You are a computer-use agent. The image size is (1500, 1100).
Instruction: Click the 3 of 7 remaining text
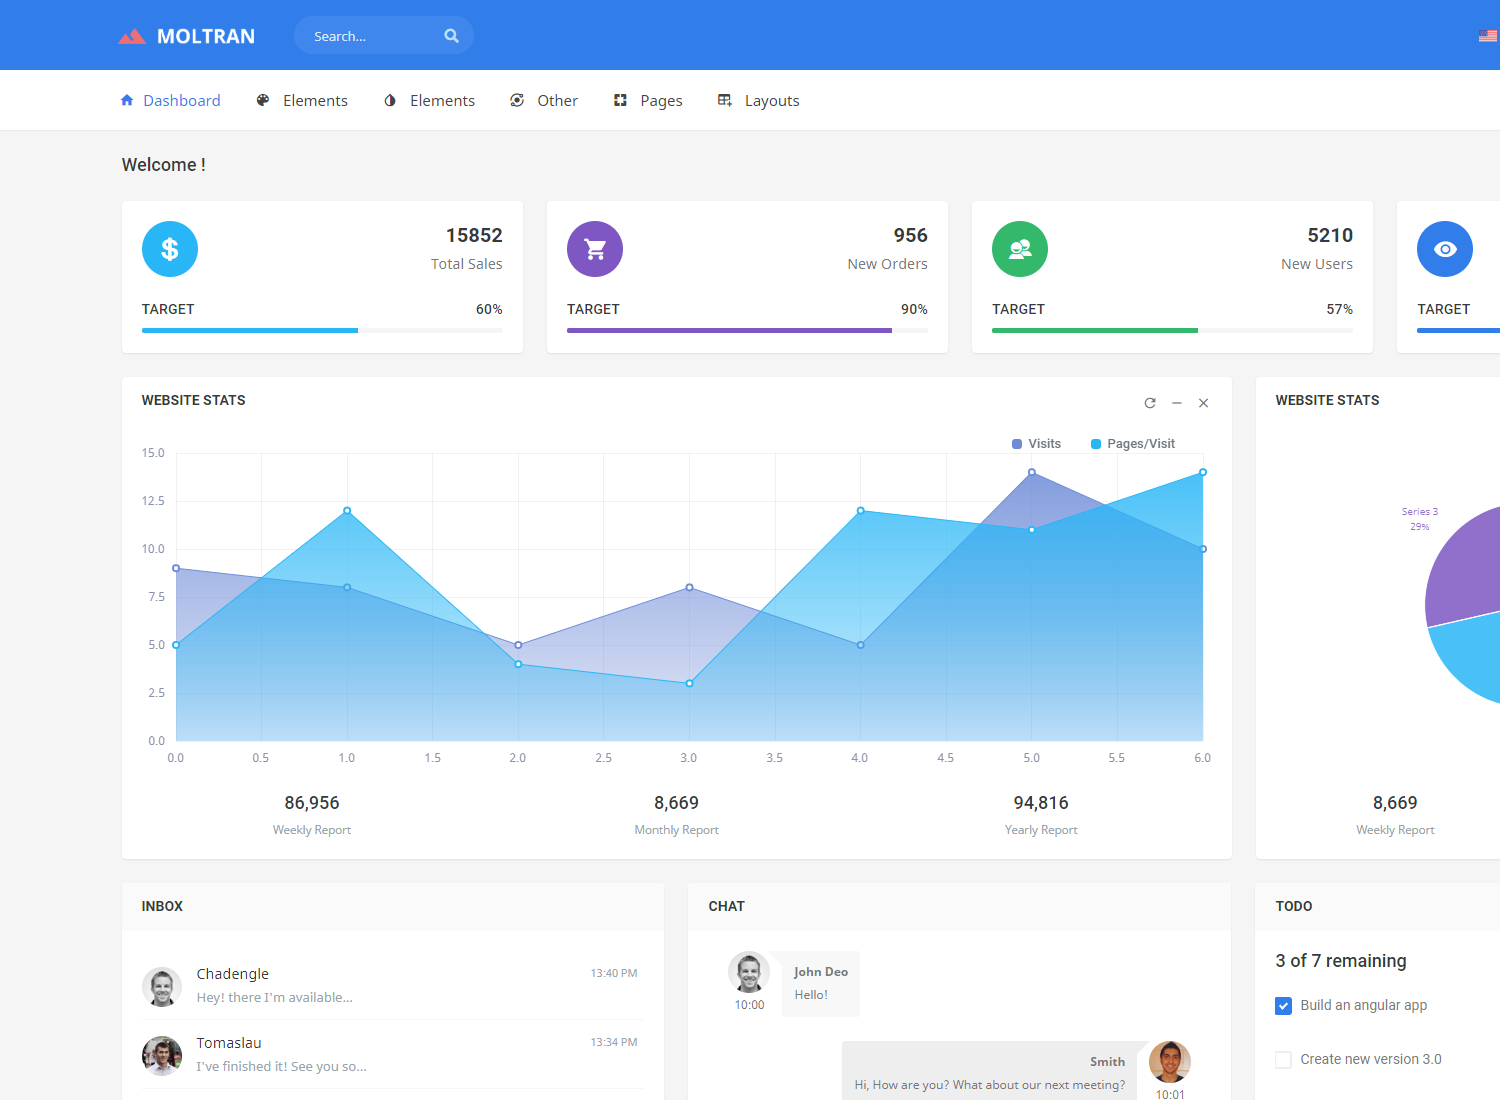coord(1341,961)
